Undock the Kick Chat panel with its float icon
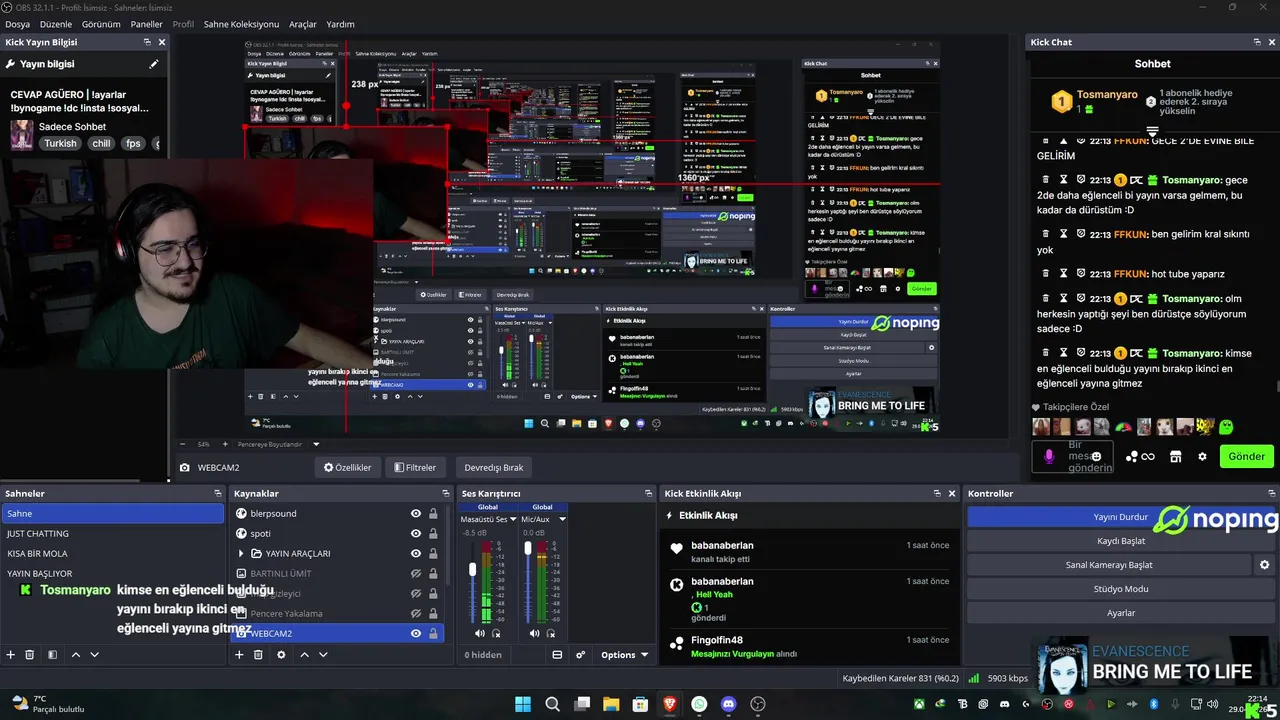 click(1257, 42)
